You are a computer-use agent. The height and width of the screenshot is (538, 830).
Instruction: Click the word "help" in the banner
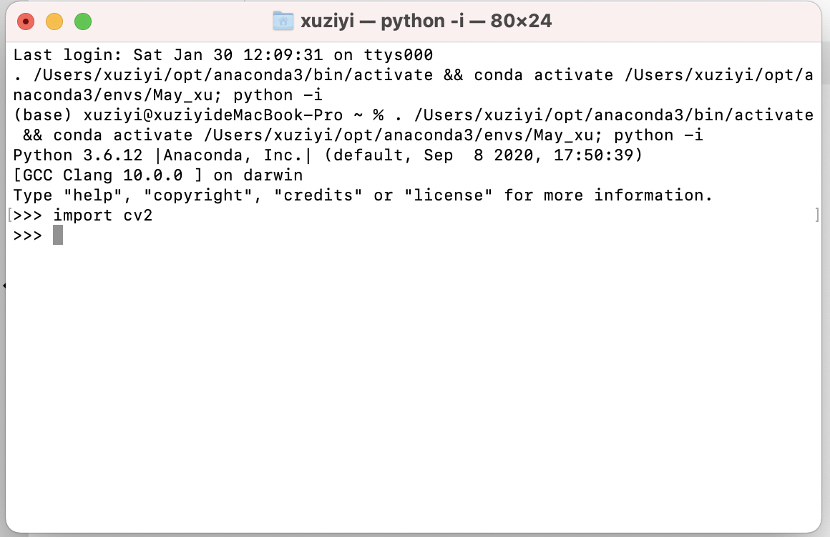93,195
